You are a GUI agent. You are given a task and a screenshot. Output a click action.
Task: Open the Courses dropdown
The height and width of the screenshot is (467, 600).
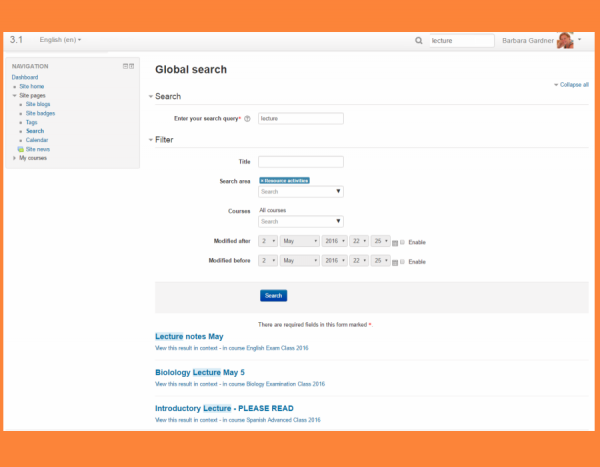(301, 222)
